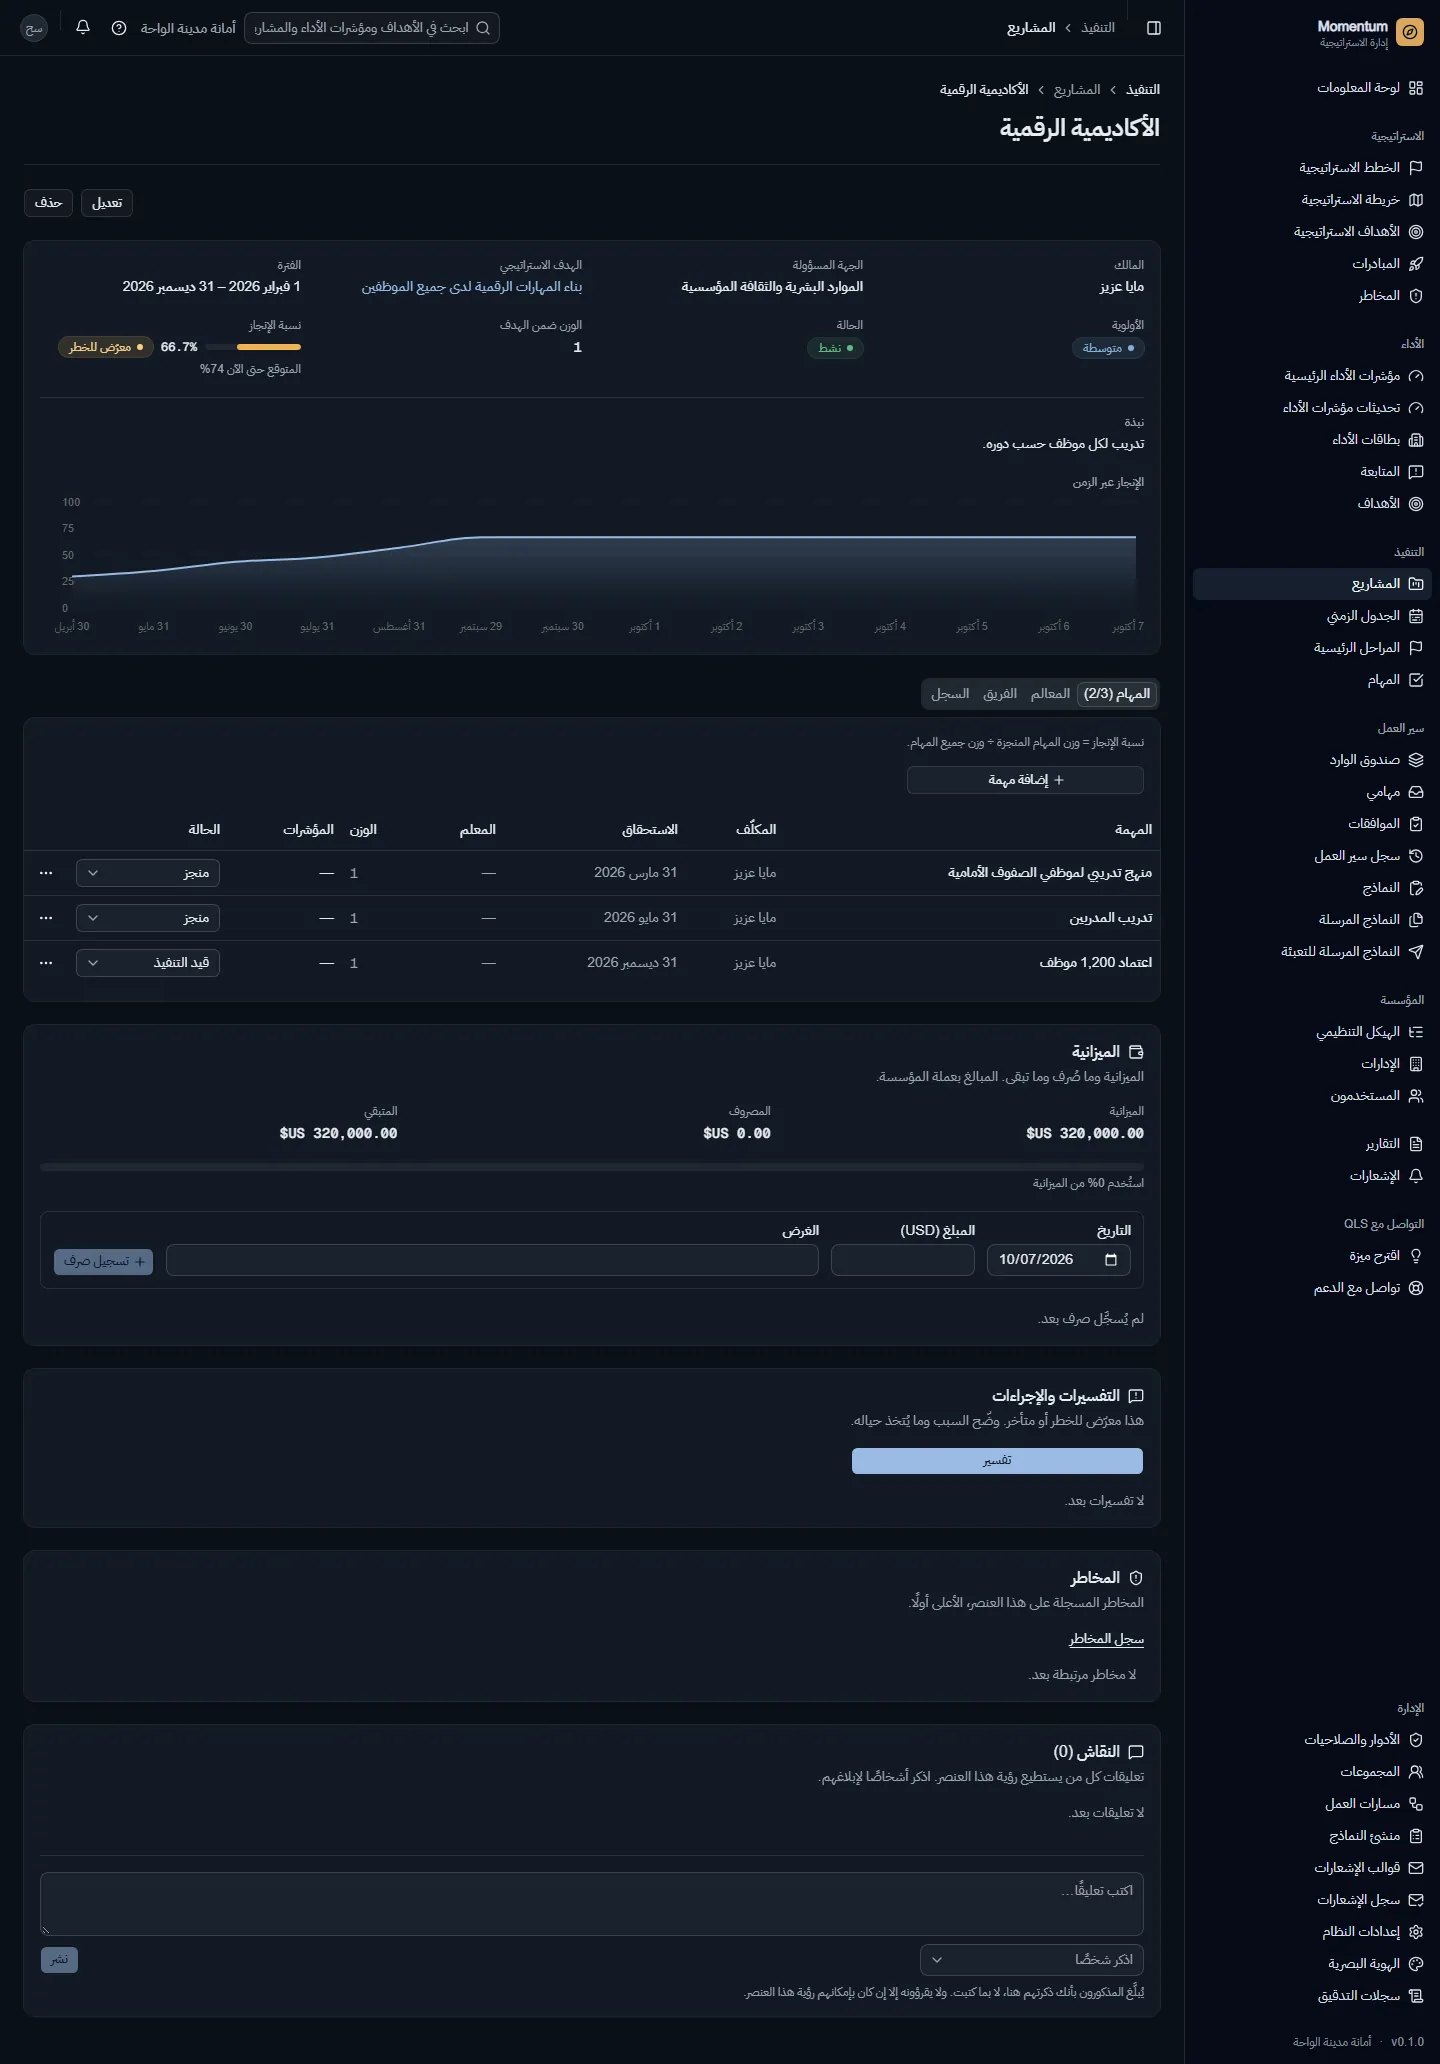Toggle the sidebar panel icon
This screenshot has height=2064, width=1440.
(x=1154, y=28)
